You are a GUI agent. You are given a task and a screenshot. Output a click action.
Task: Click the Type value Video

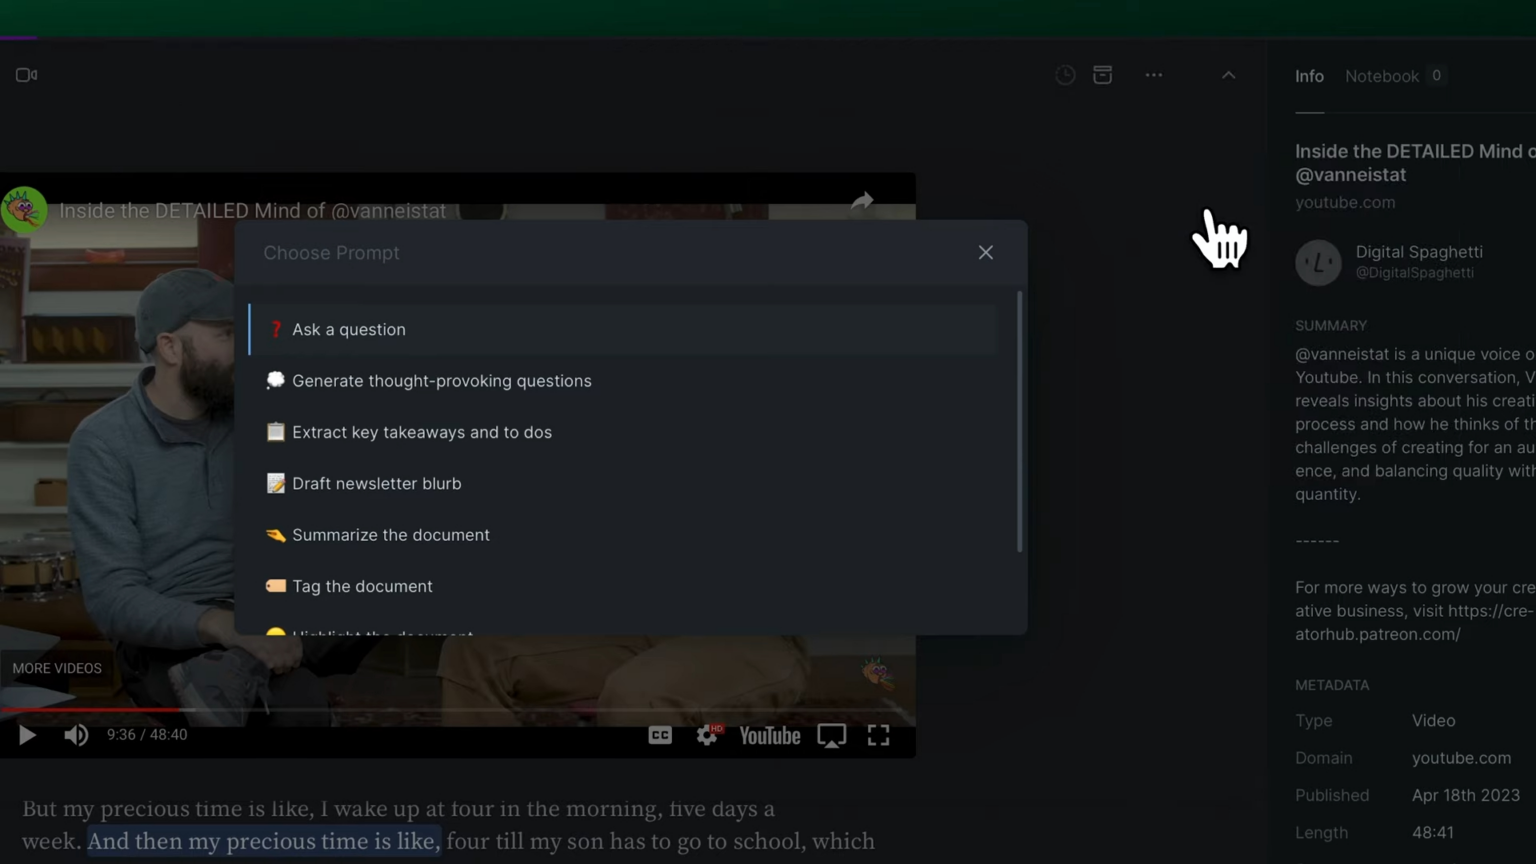1433,720
